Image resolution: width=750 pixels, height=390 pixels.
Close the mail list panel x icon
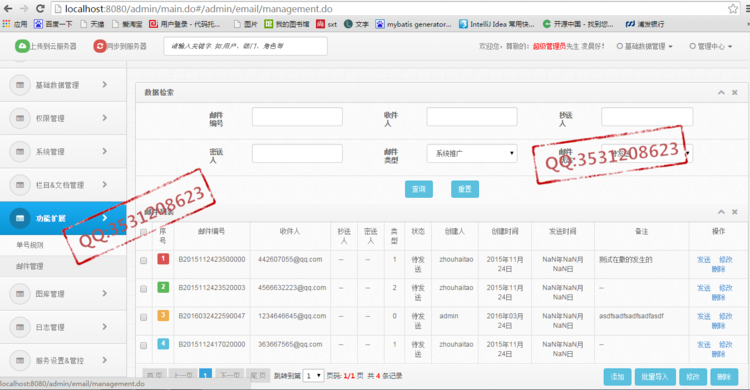coord(735,212)
